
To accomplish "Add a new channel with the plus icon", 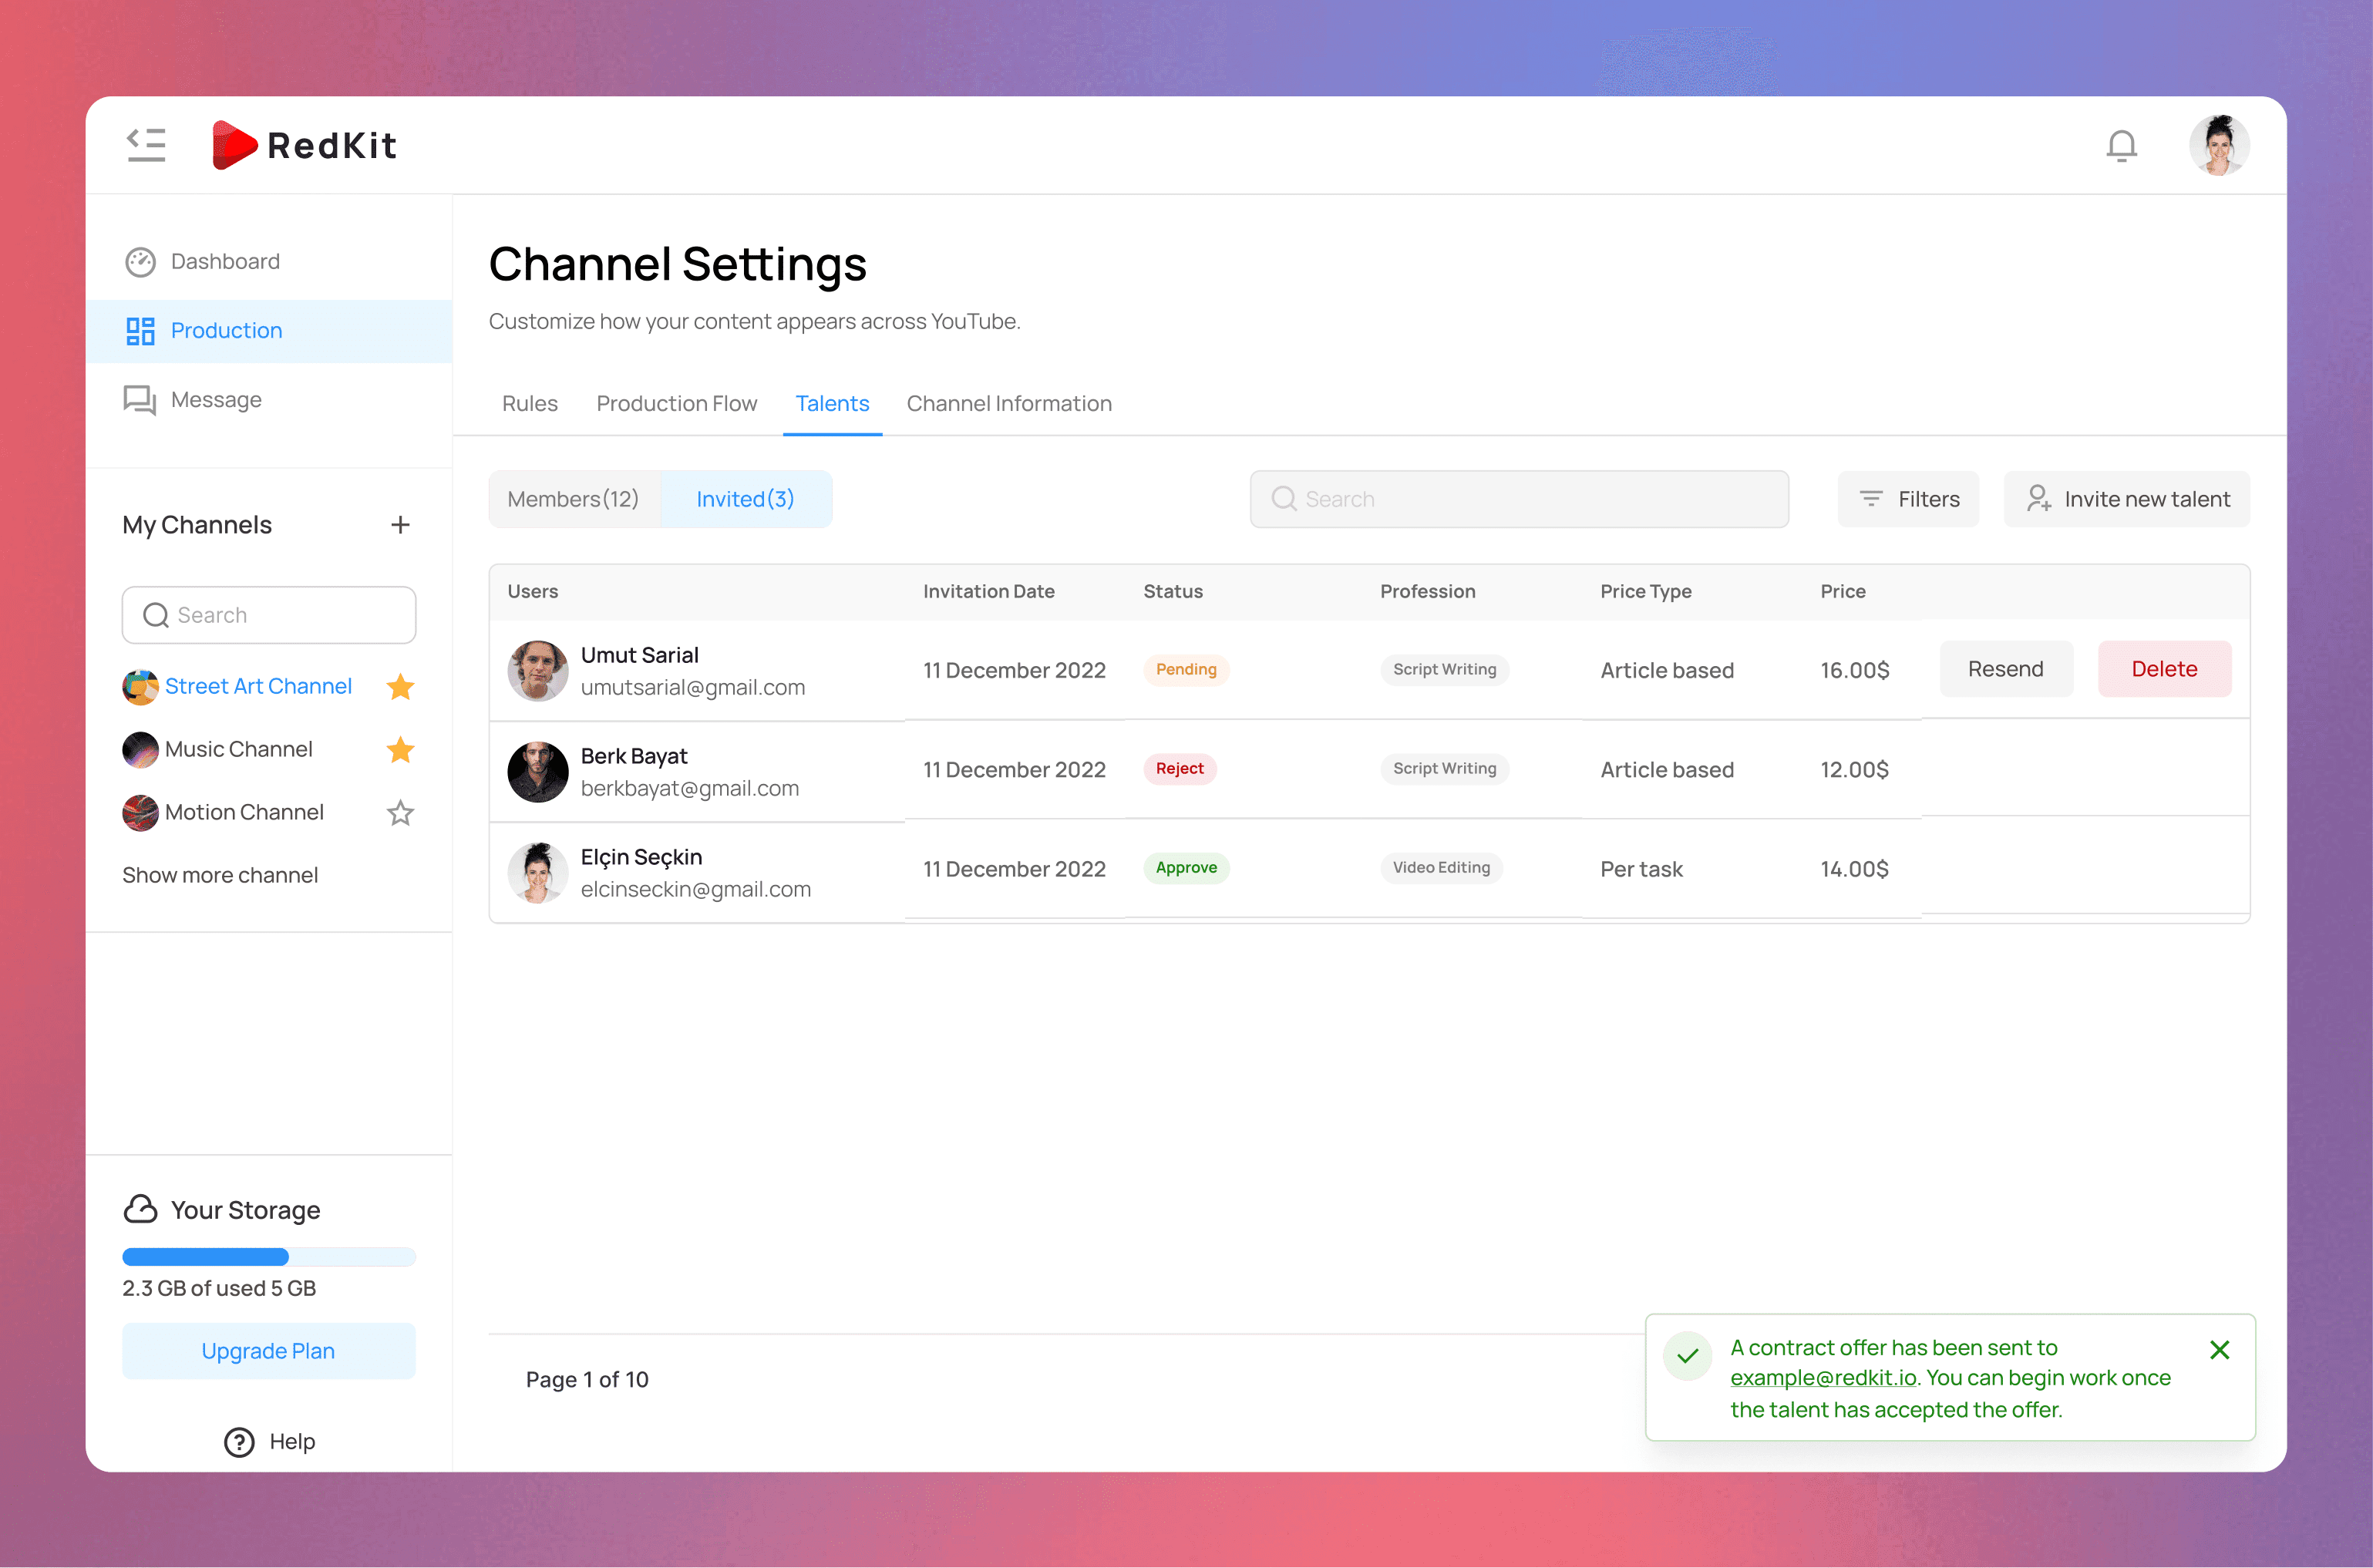I will [x=400, y=525].
